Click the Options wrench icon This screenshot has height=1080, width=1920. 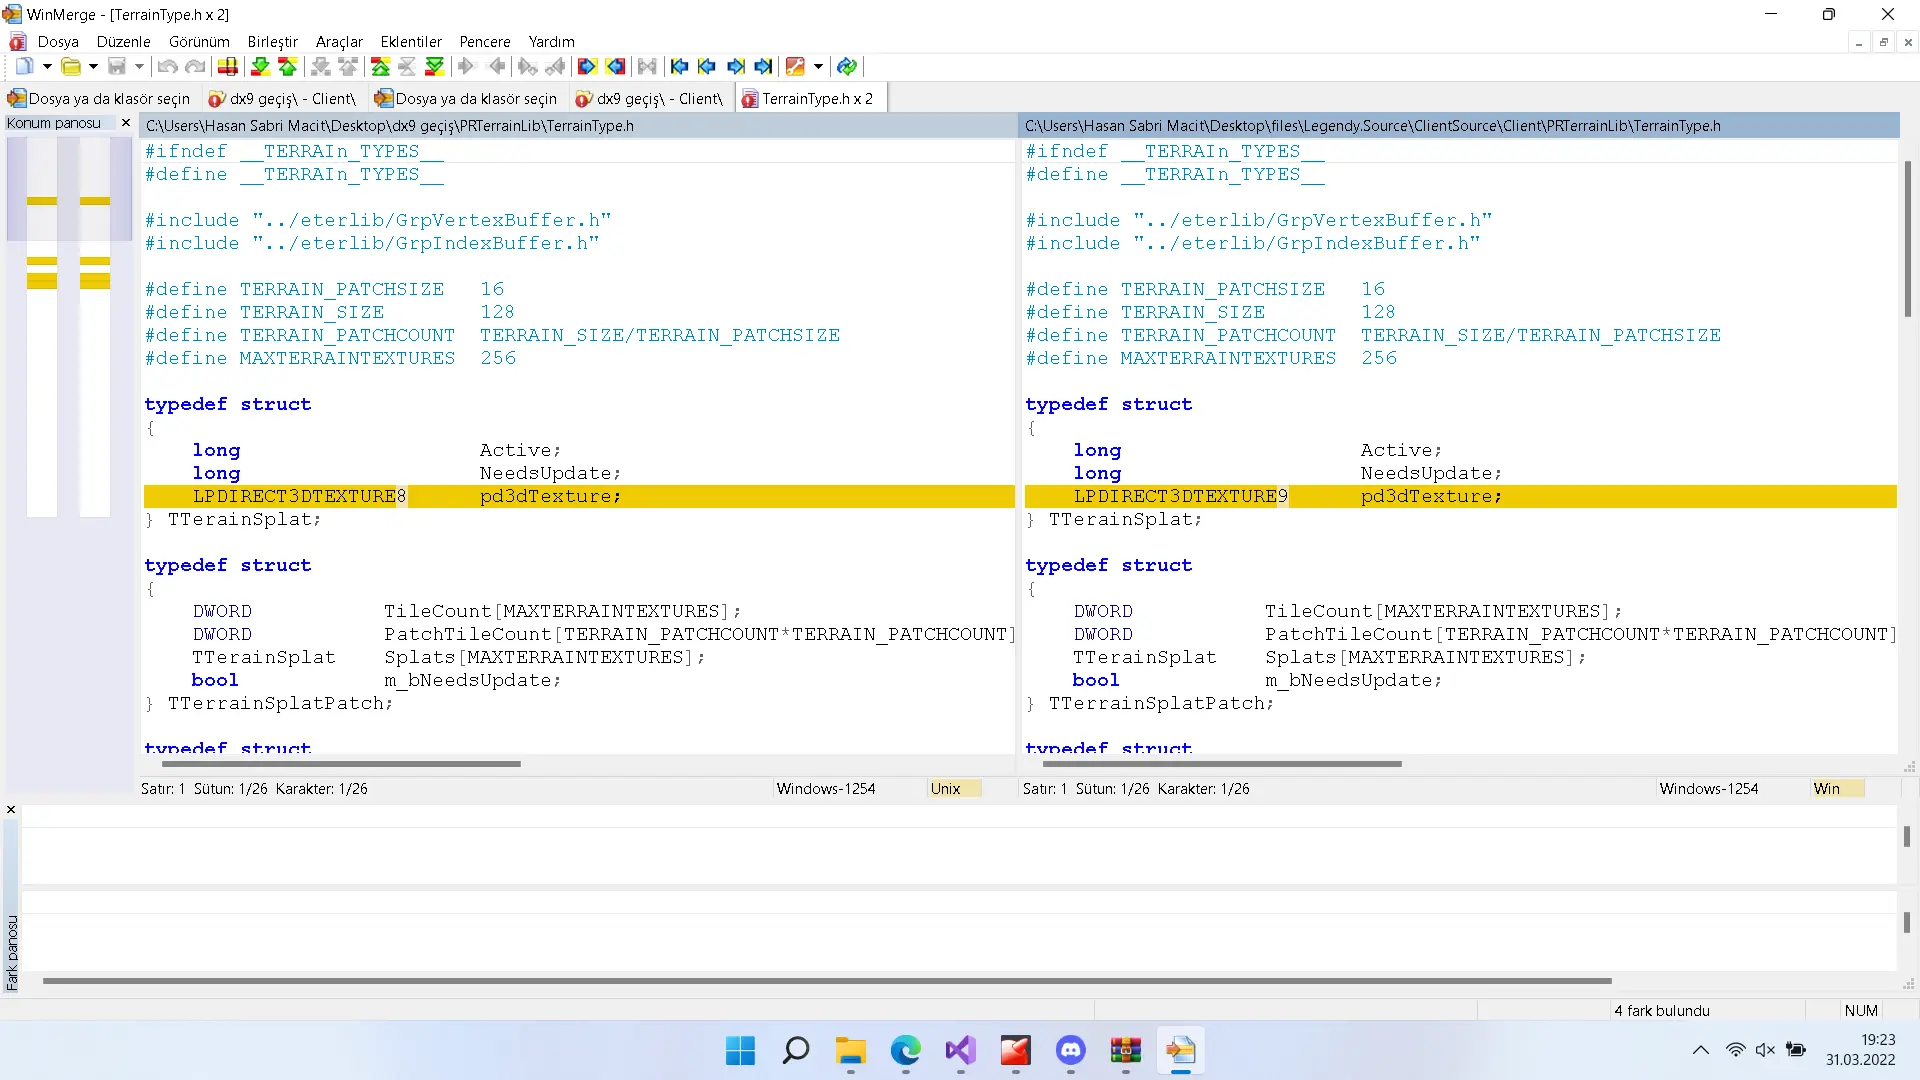795,67
